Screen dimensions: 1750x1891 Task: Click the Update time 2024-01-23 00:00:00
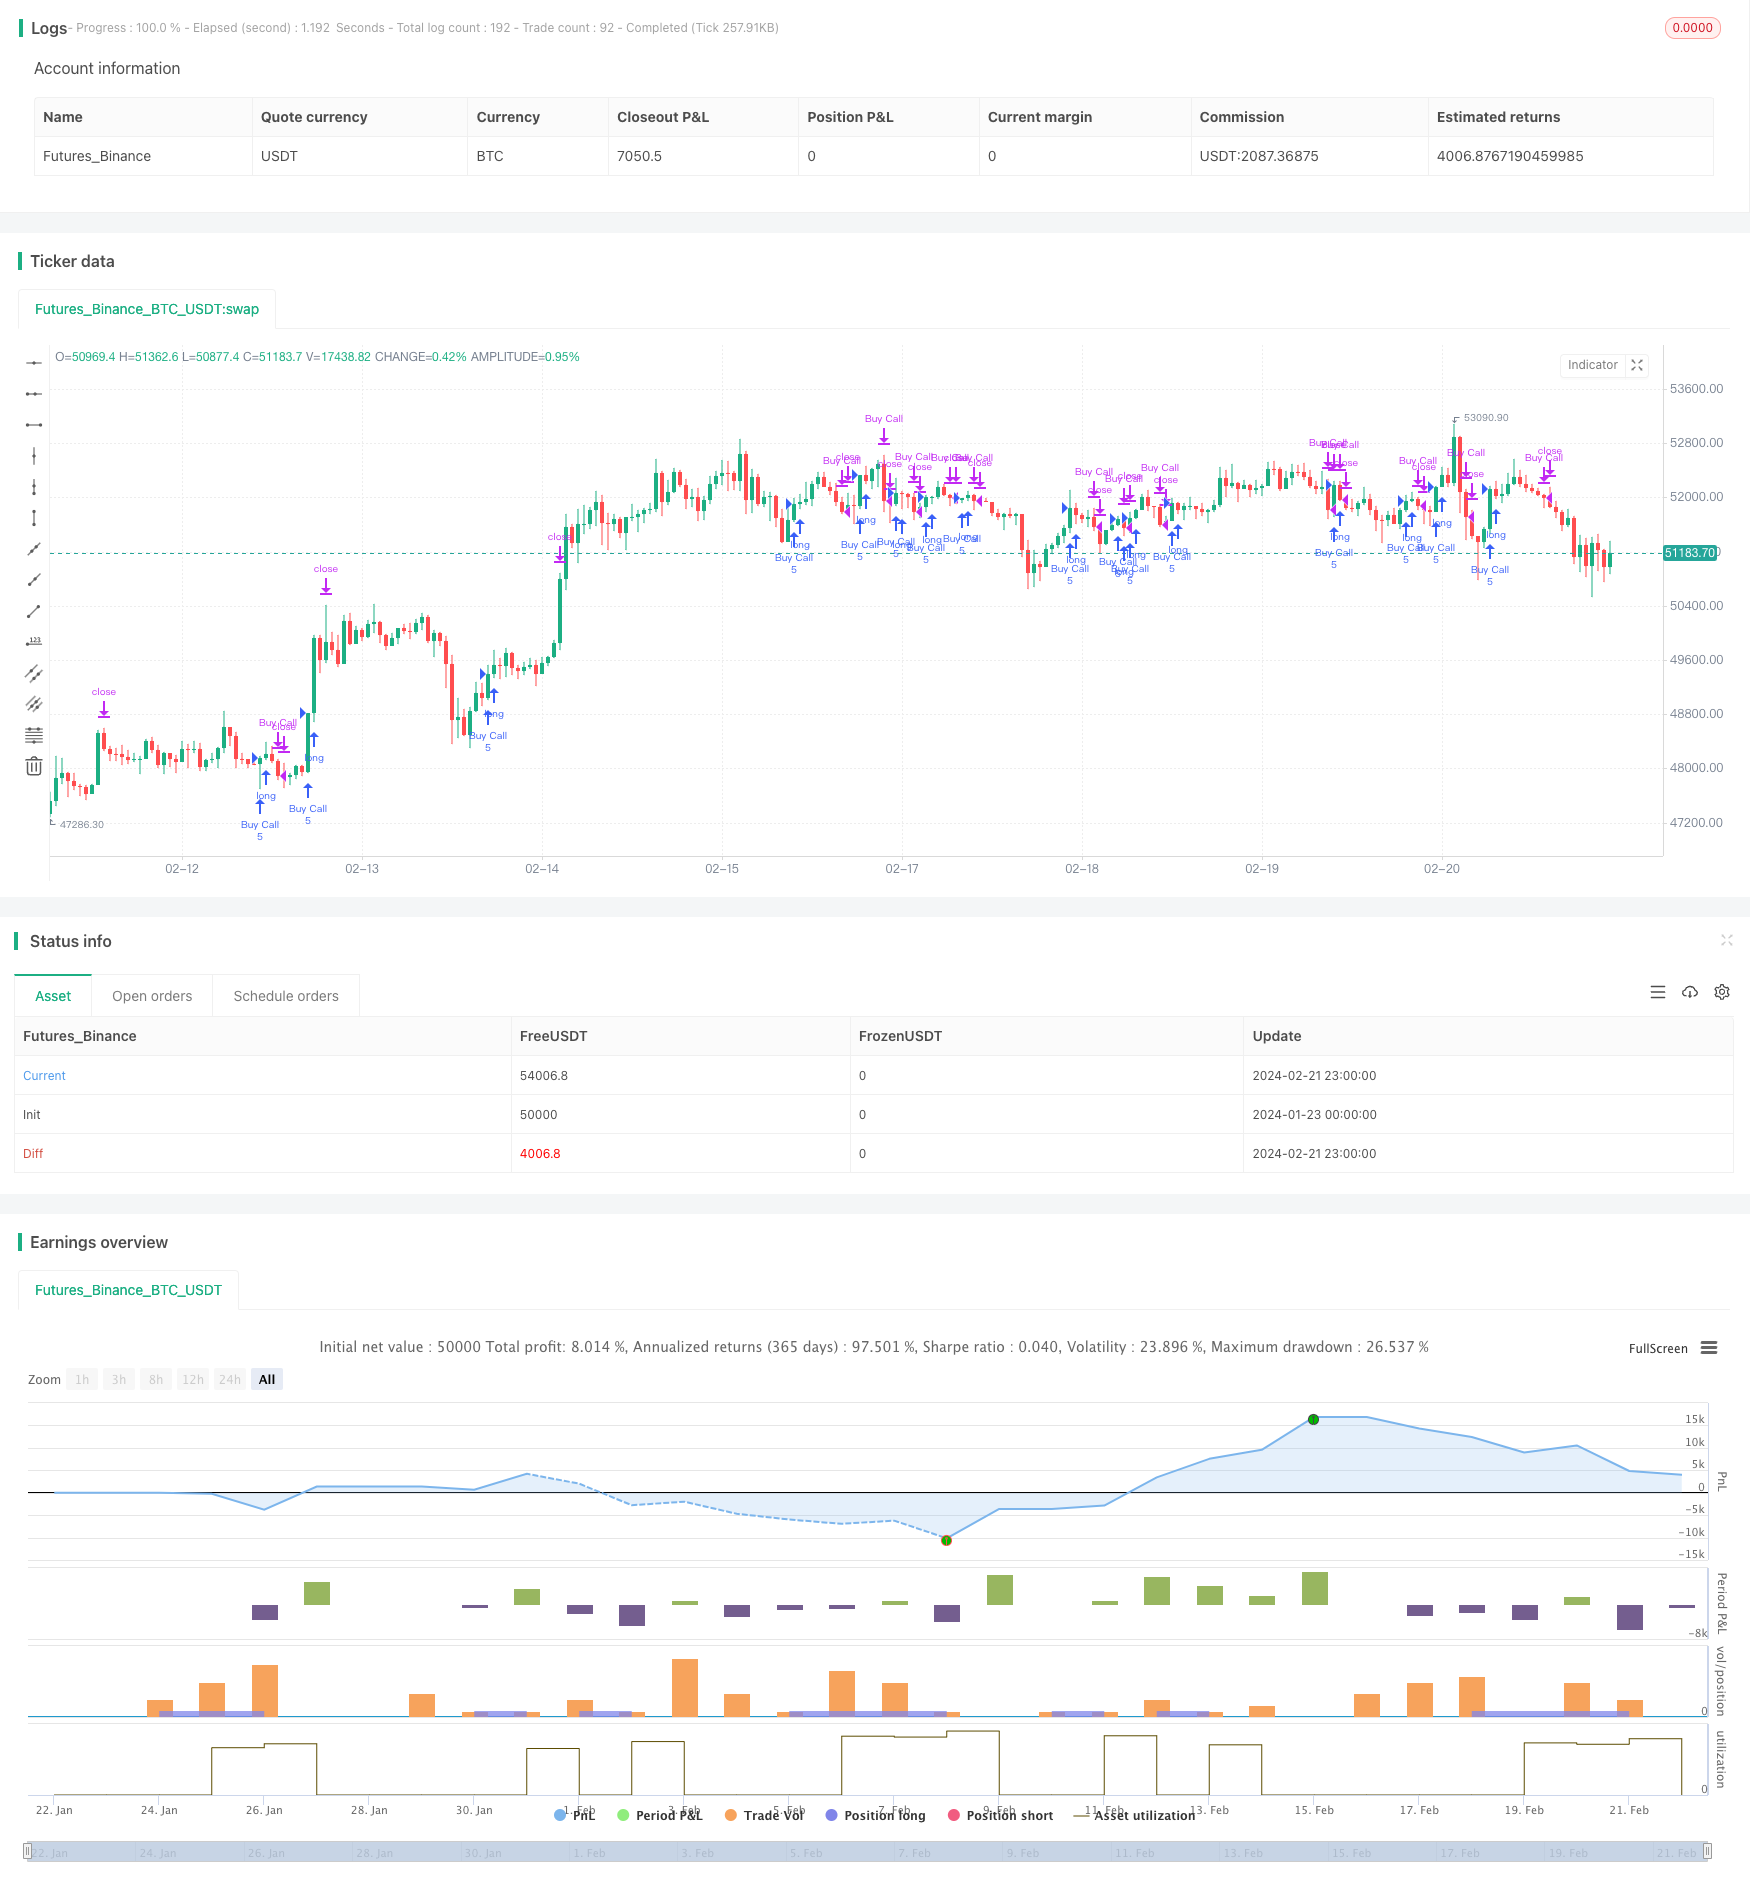pos(1314,1115)
